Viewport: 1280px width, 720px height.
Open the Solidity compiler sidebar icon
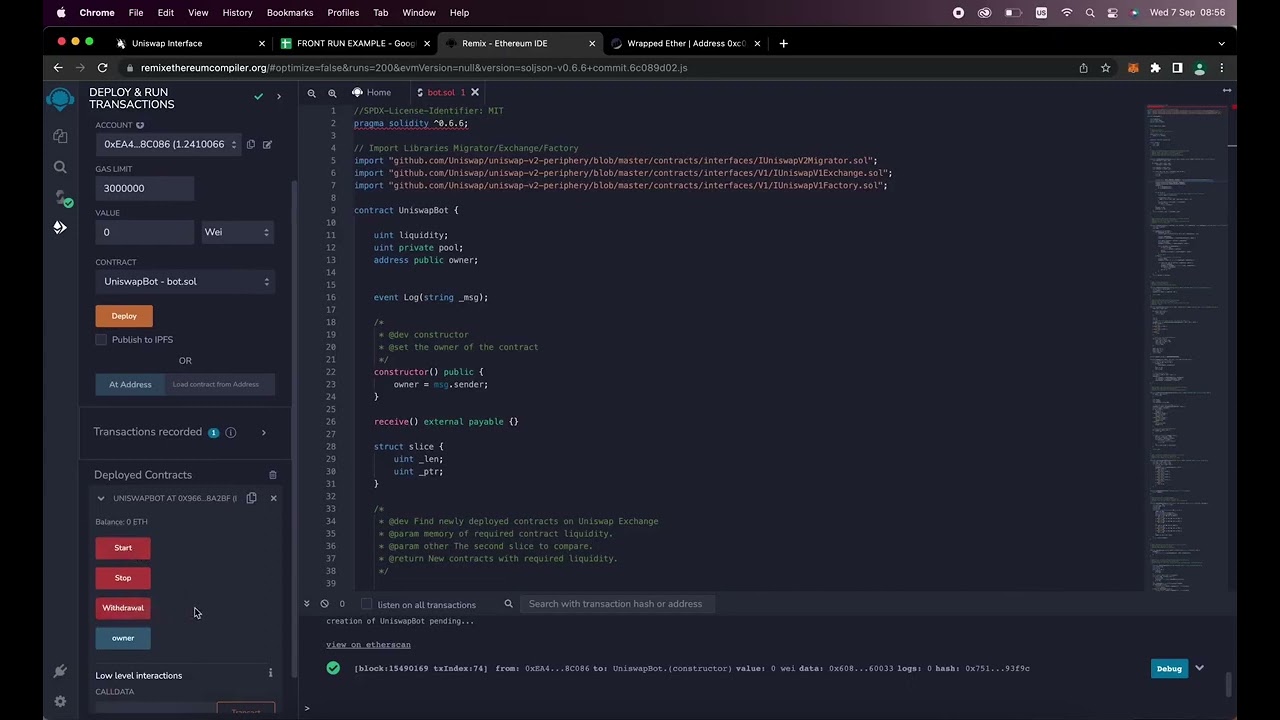pyautogui.click(x=60, y=197)
